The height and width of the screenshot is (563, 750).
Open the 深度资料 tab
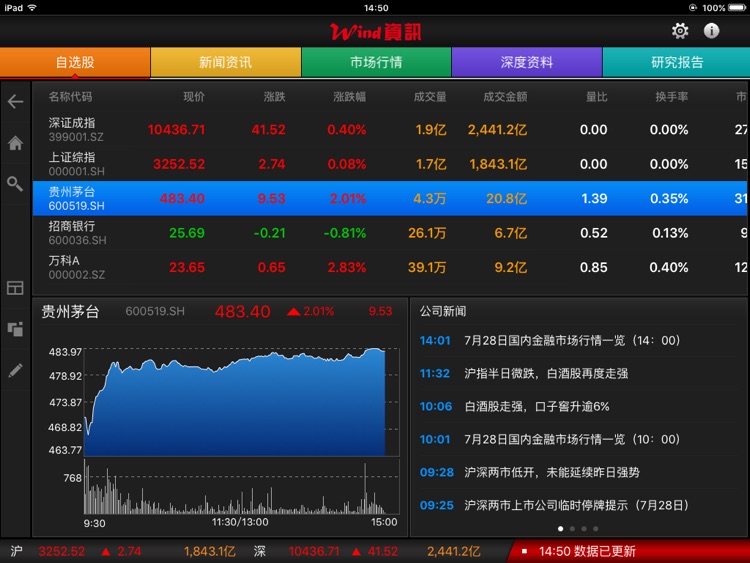[527, 62]
